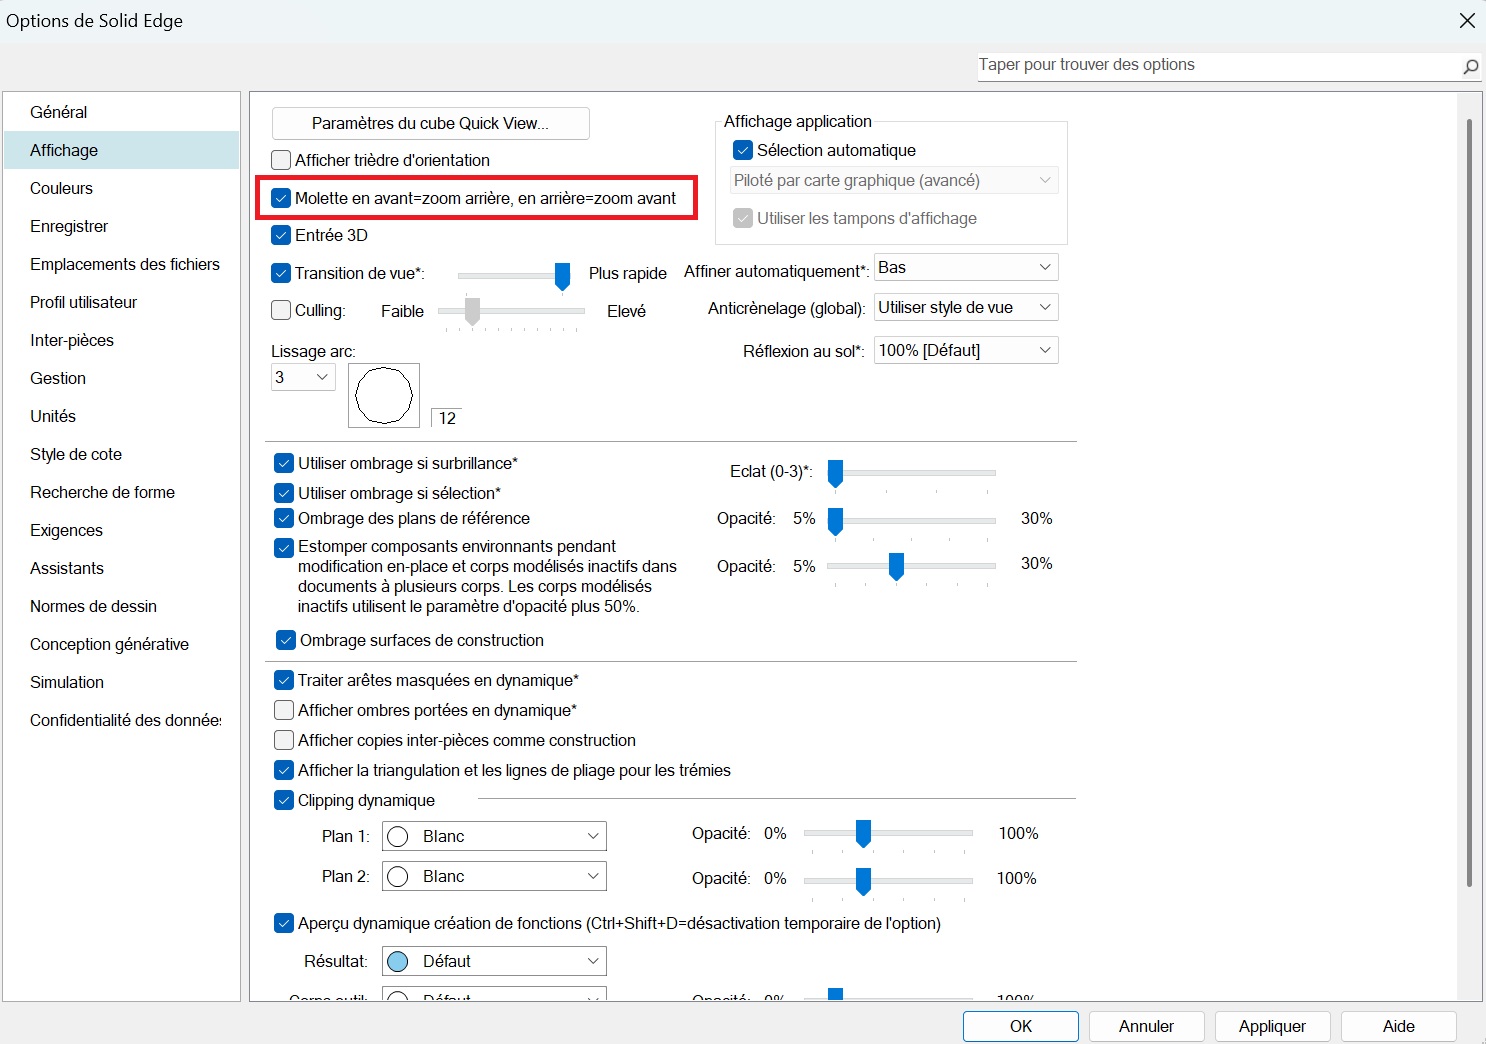Screen dimensions: 1486x1044
Task: Open Recherche de forme options
Action: 121,492
